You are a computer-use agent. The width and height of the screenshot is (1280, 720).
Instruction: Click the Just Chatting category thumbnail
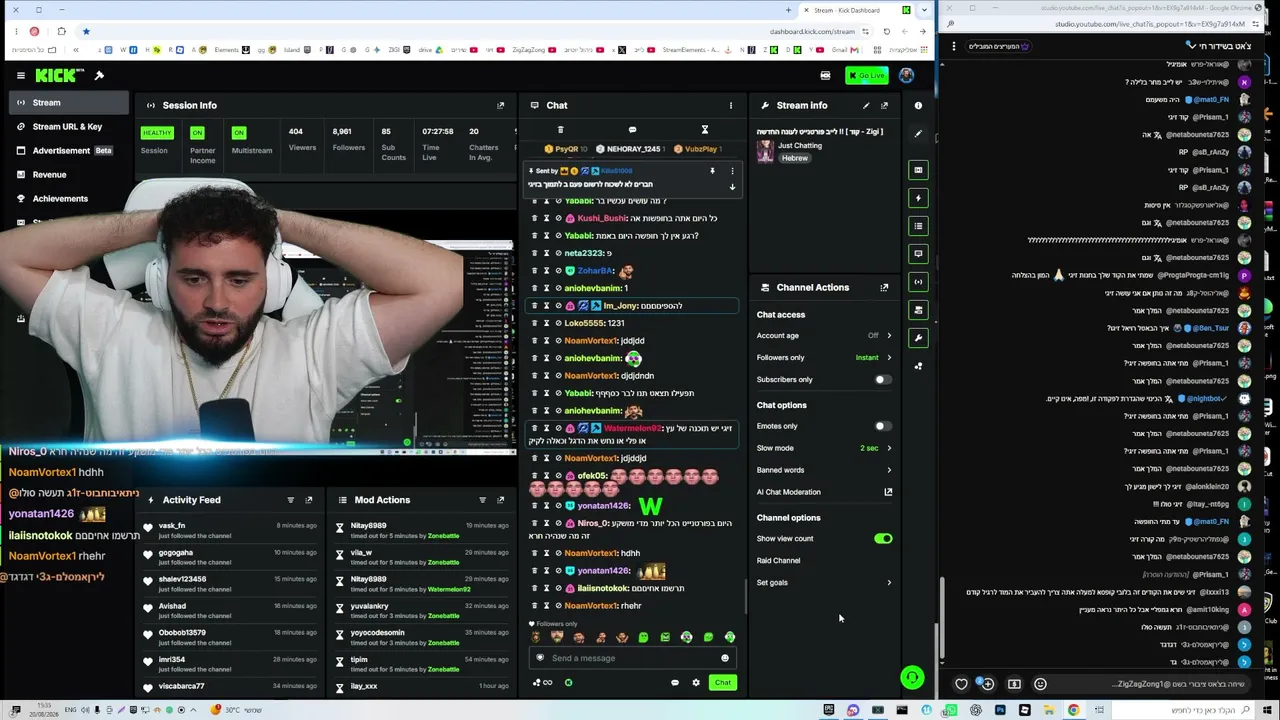[x=765, y=150]
